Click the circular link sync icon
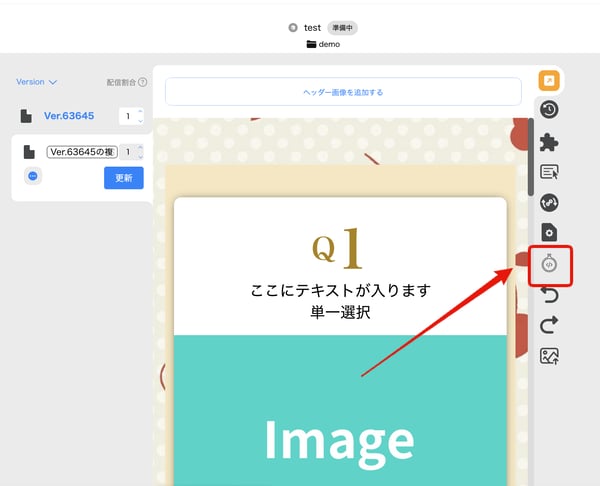The image size is (600, 486). [548, 203]
